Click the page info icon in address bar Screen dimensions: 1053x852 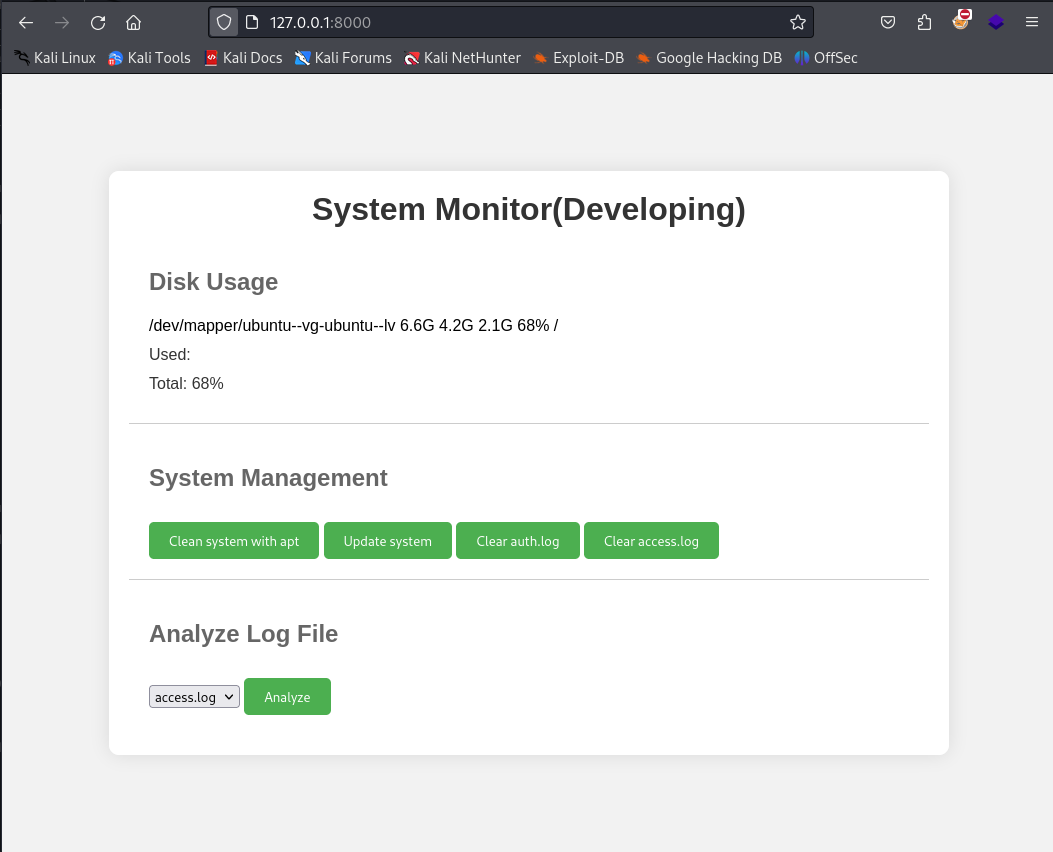[x=252, y=23]
